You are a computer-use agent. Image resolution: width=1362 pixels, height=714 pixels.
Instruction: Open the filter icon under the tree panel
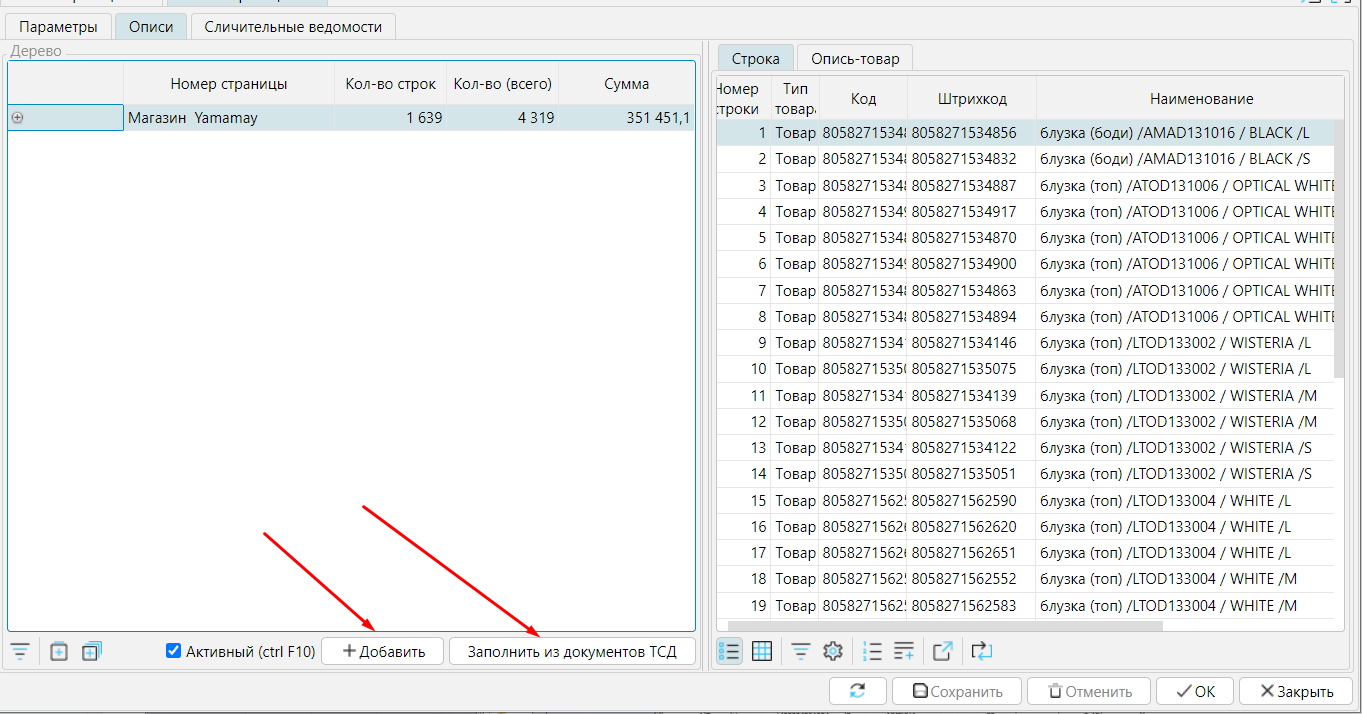click(x=19, y=652)
